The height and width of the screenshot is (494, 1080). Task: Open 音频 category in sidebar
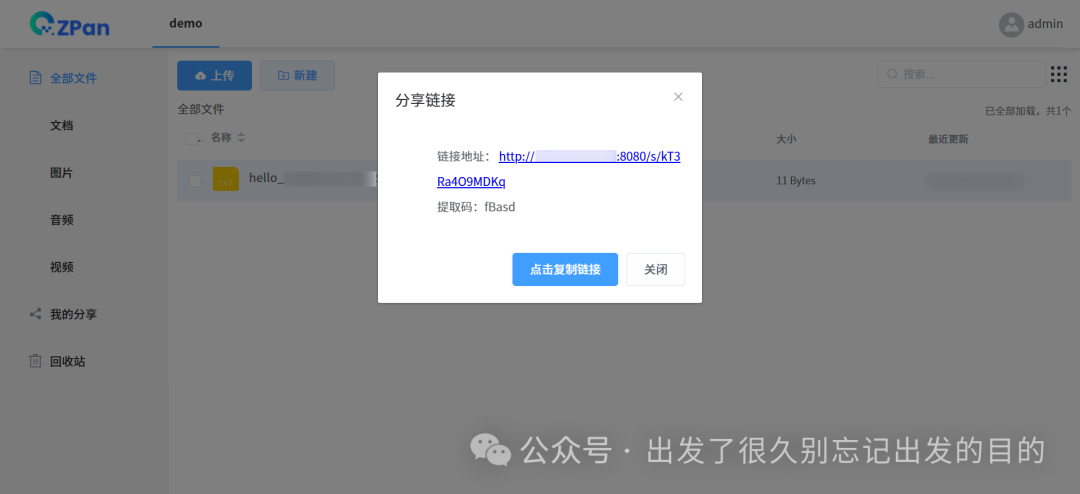(62, 220)
